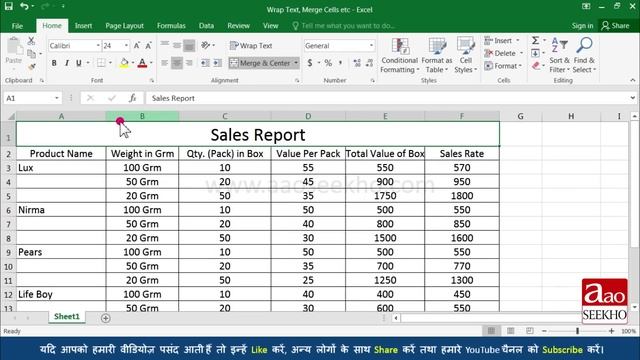Add a new sheet with plus icon
The image size is (640, 360).
tap(105, 318)
